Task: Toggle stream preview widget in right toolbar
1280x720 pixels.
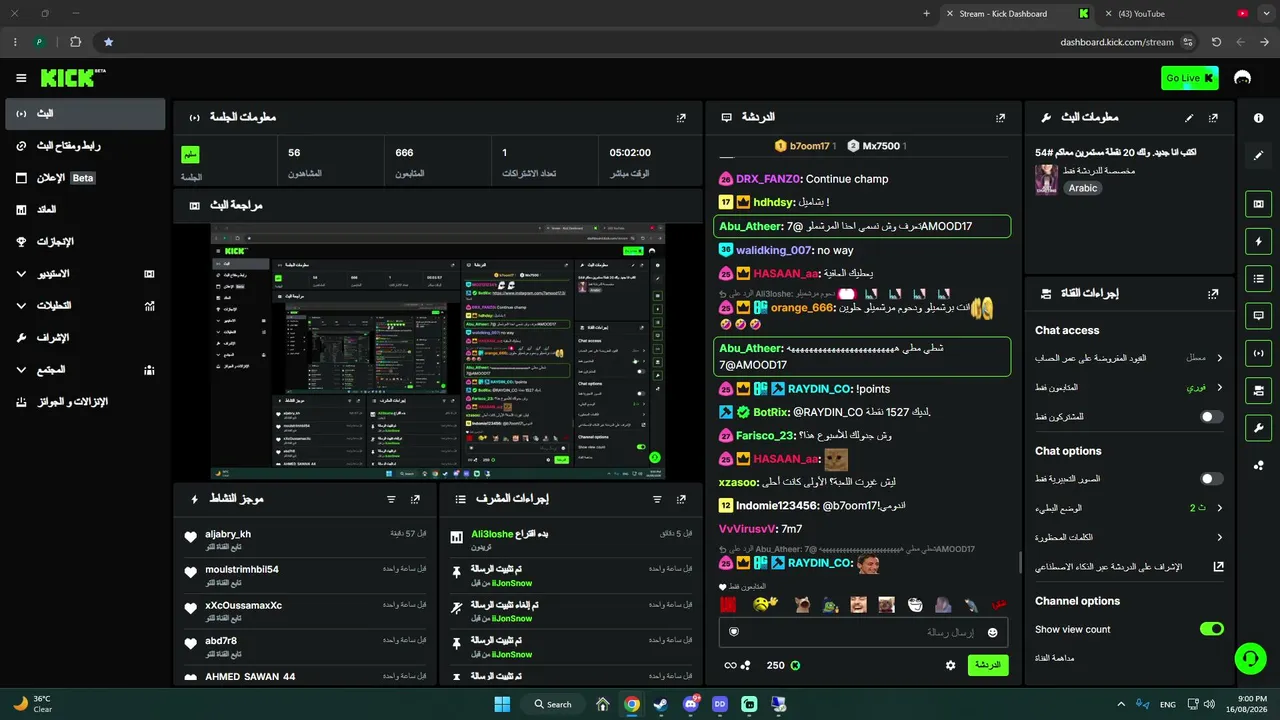Action: tap(1258, 204)
